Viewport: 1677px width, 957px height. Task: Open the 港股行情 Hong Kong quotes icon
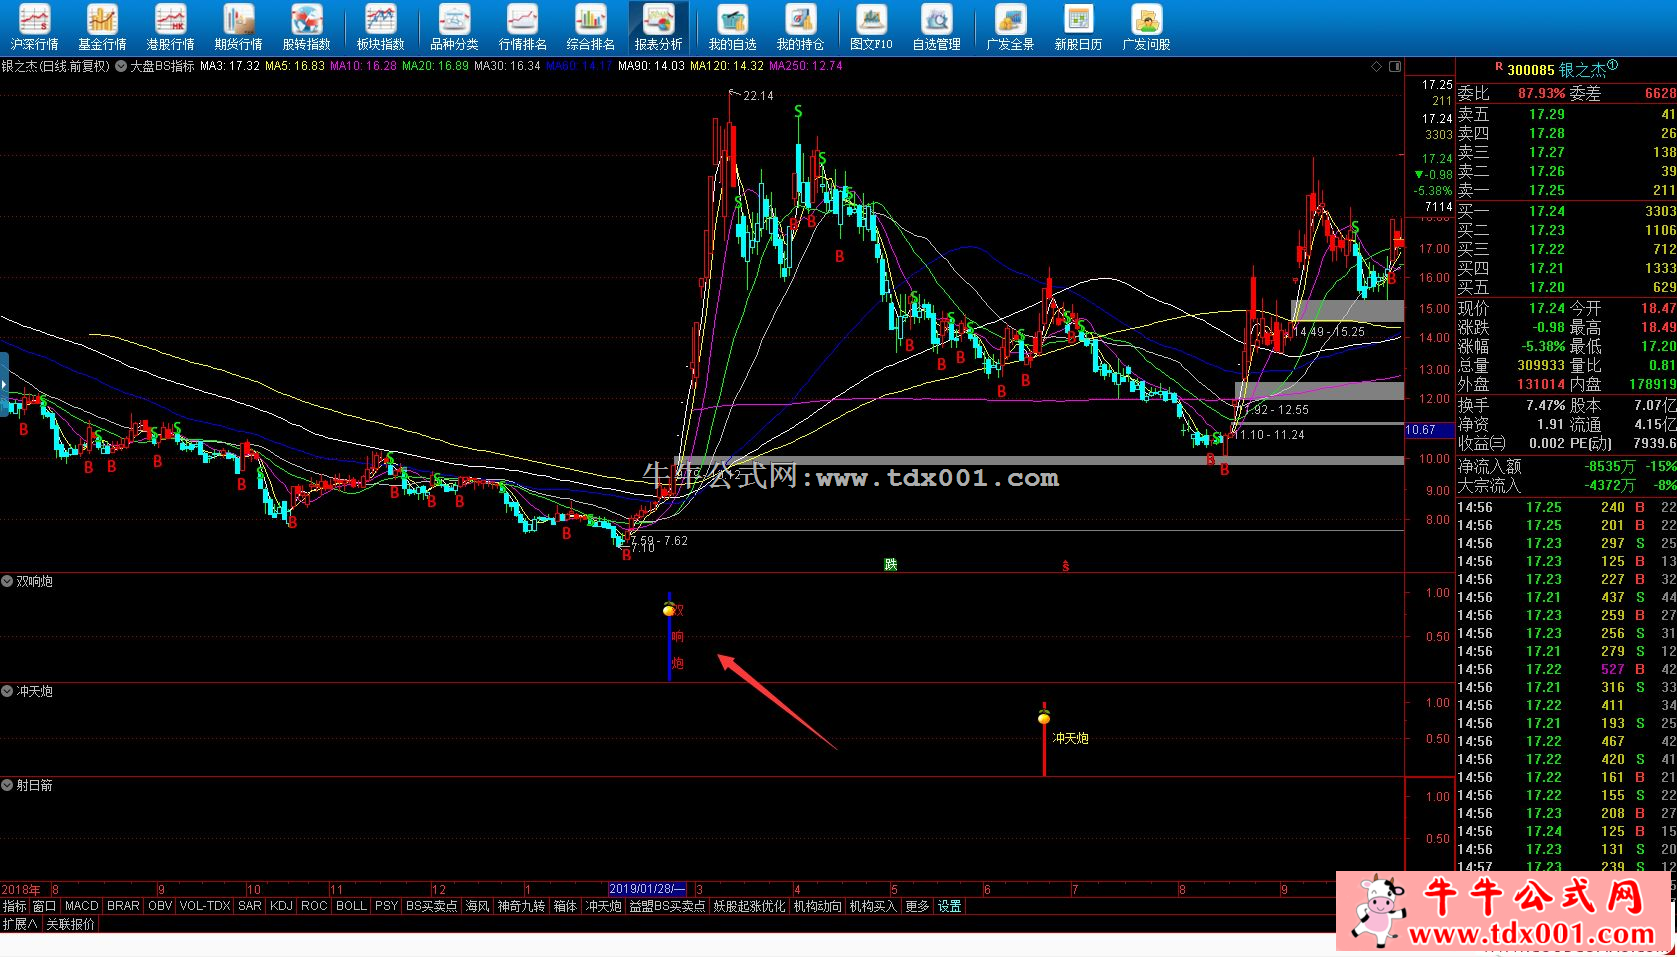[170, 27]
